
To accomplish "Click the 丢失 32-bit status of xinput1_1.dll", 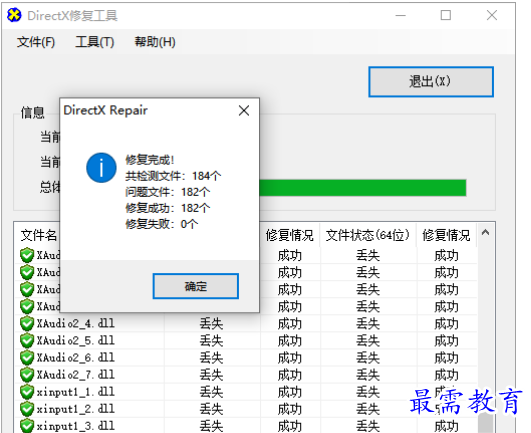I will (211, 392).
